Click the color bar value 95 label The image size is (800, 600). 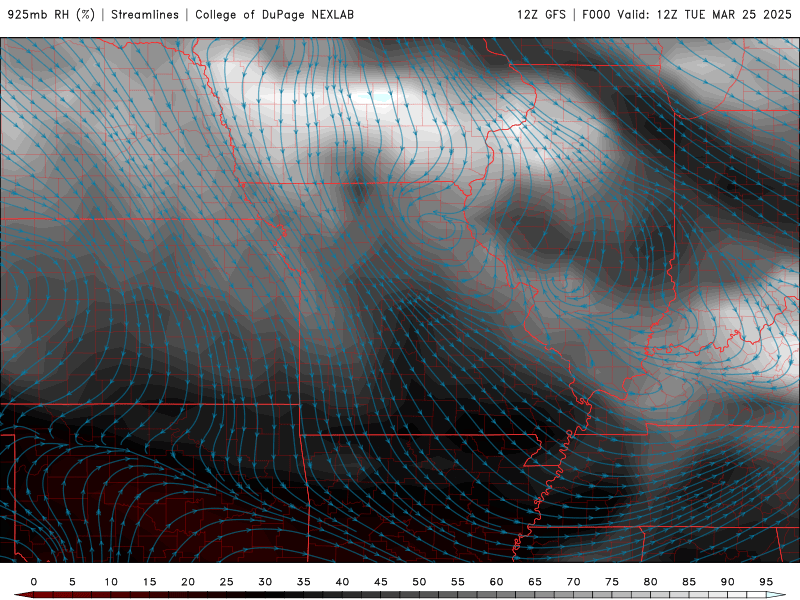pos(766,582)
